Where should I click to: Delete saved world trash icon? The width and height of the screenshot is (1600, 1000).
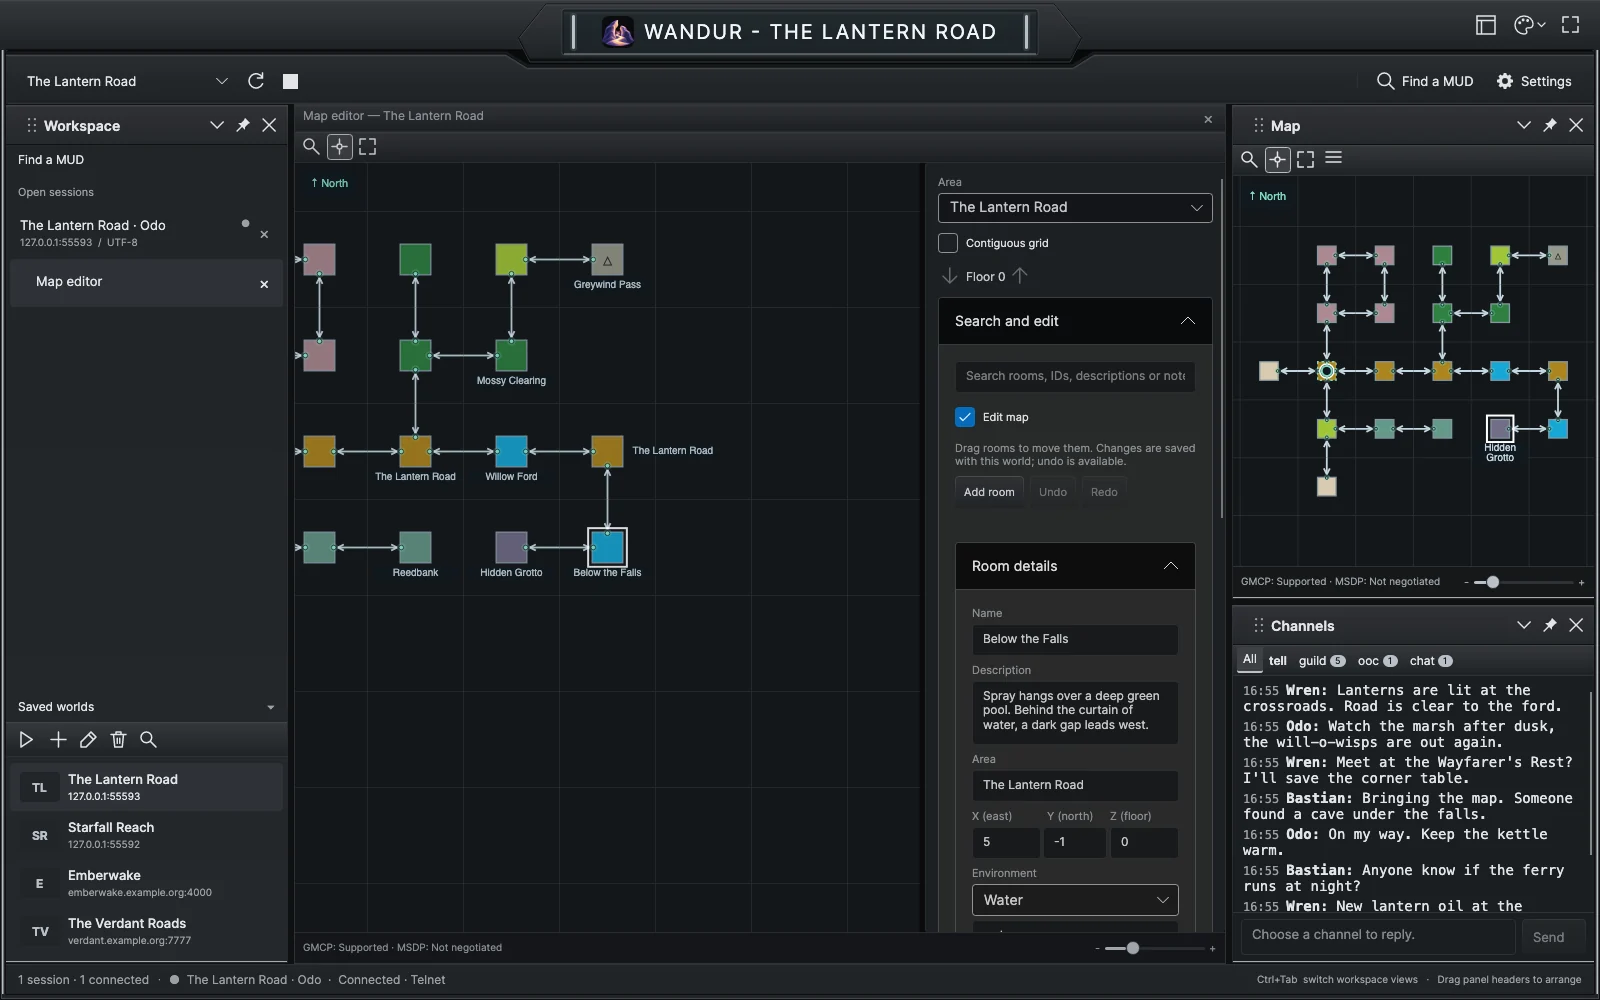point(118,740)
